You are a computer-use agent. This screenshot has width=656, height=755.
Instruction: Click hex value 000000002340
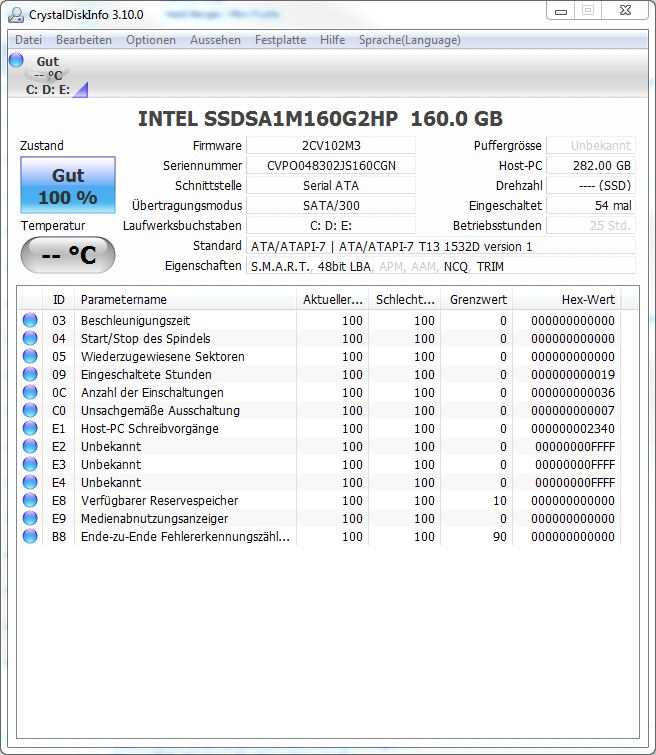(573, 429)
